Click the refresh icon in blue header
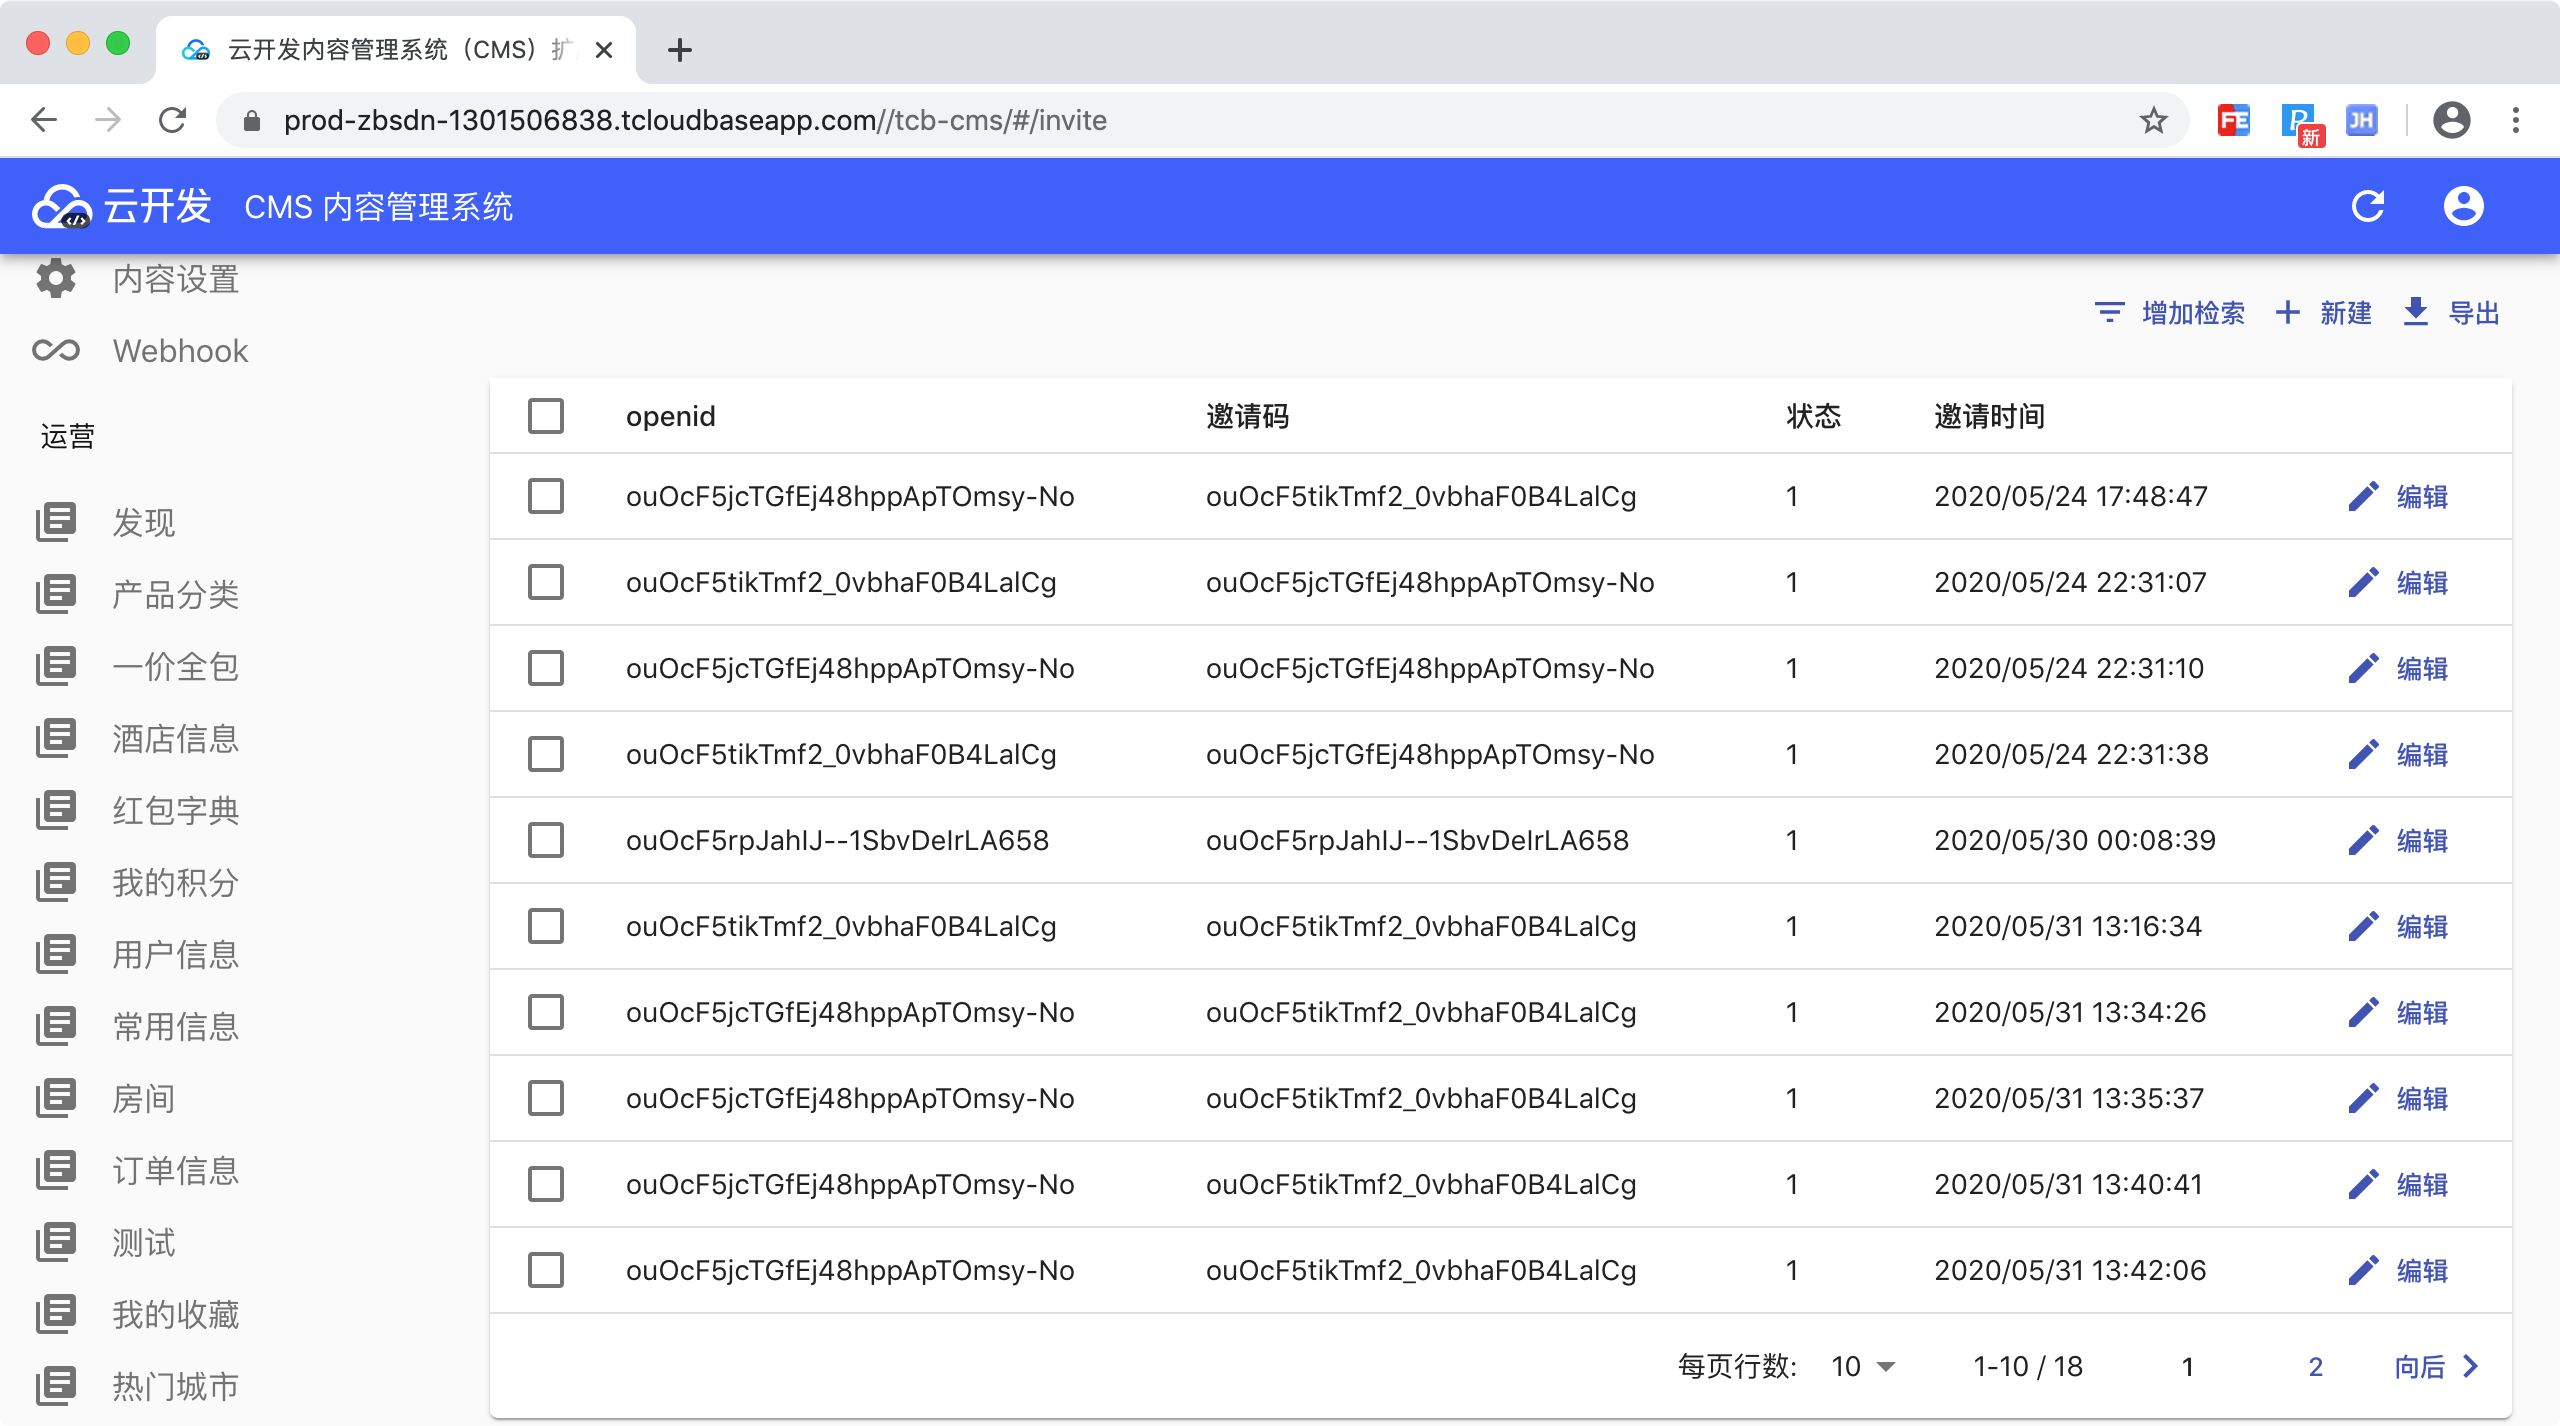 click(2367, 206)
